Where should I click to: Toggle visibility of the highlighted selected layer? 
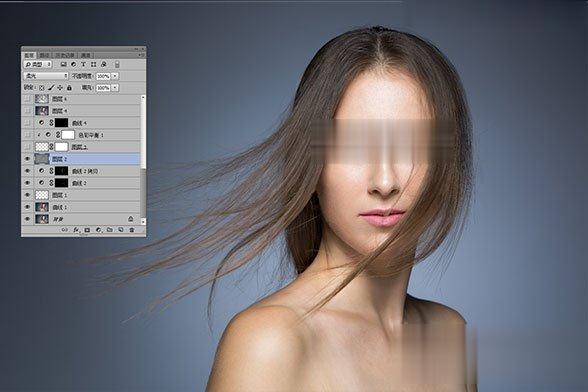click(x=27, y=159)
